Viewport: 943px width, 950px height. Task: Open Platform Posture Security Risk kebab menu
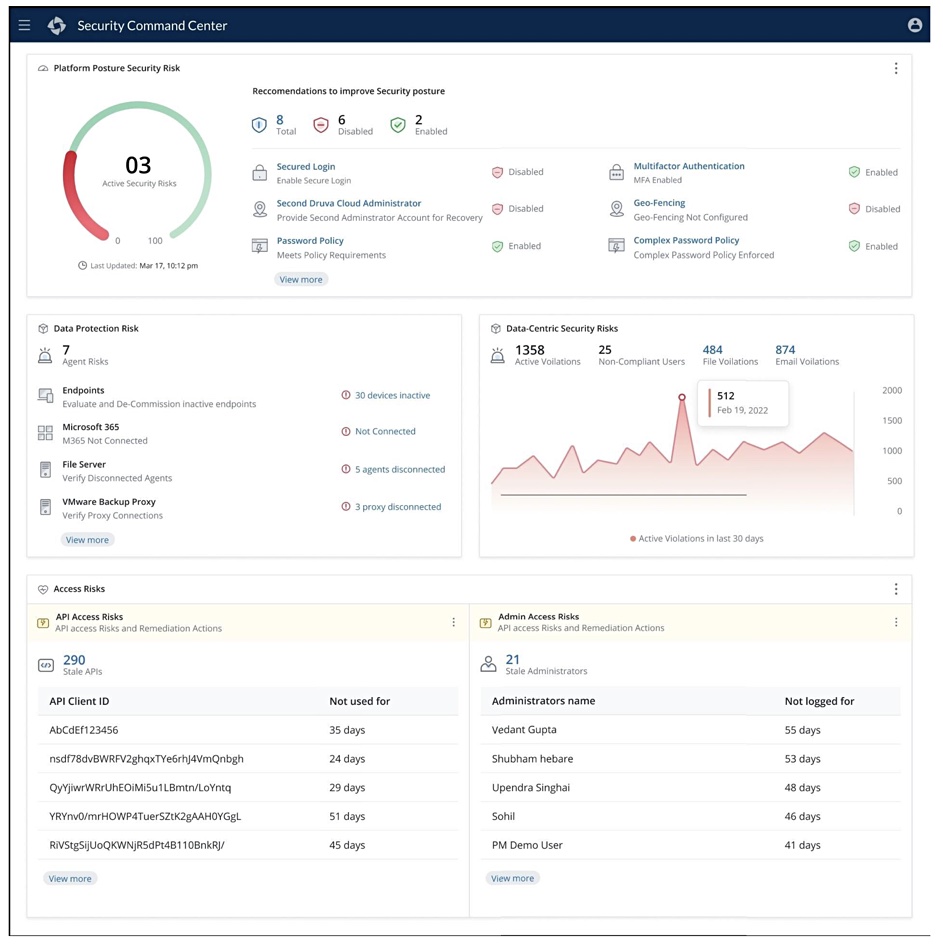point(896,68)
